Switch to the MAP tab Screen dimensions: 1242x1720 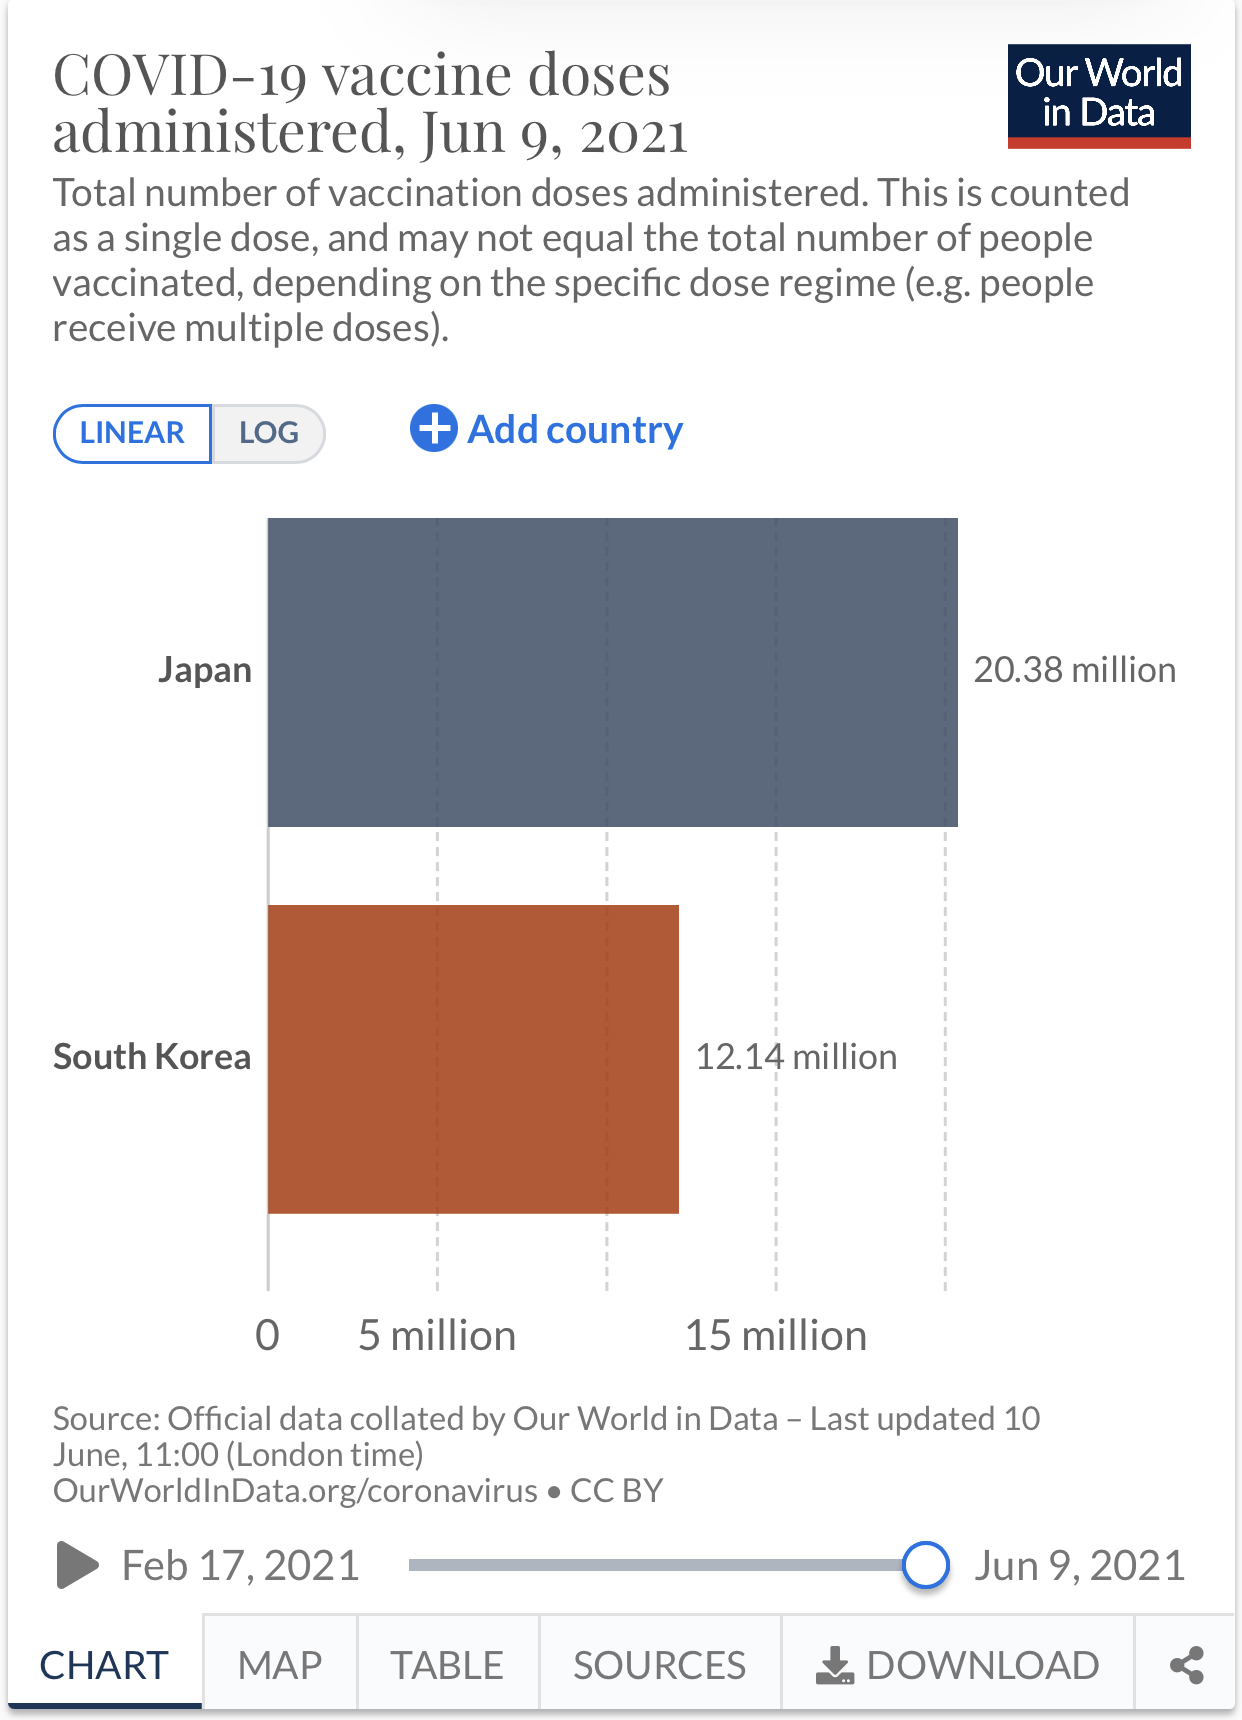tap(280, 1665)
